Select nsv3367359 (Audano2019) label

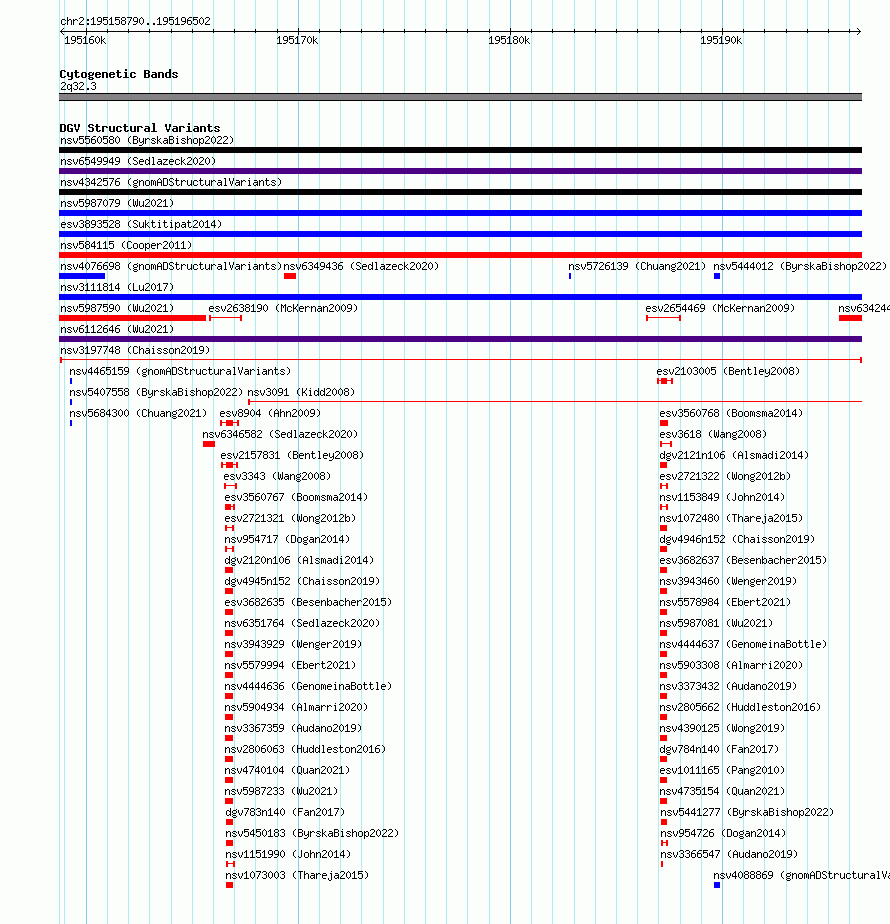[x=294, y=728]
